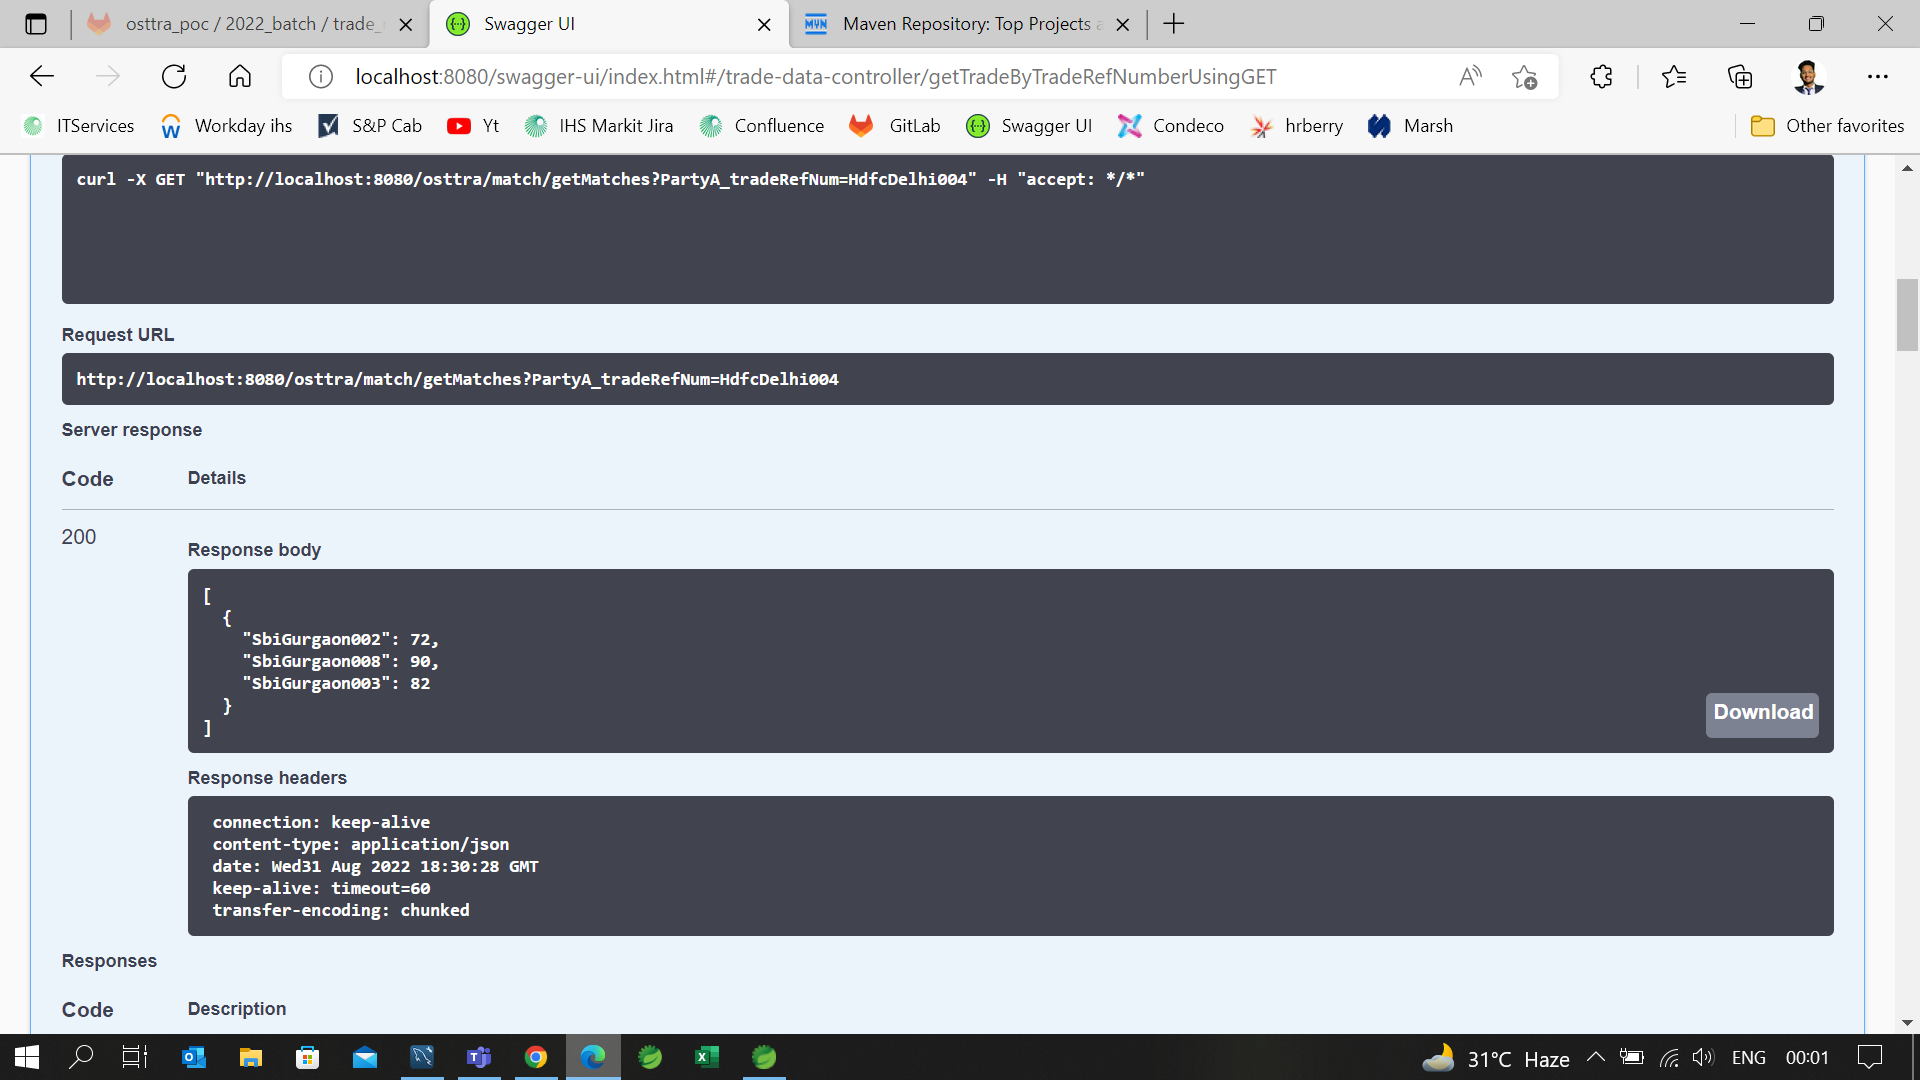Viewport: 1920px width, 1080px height.
Task: Open the Condeco bookmark
Action: [x=1171, y=126]
